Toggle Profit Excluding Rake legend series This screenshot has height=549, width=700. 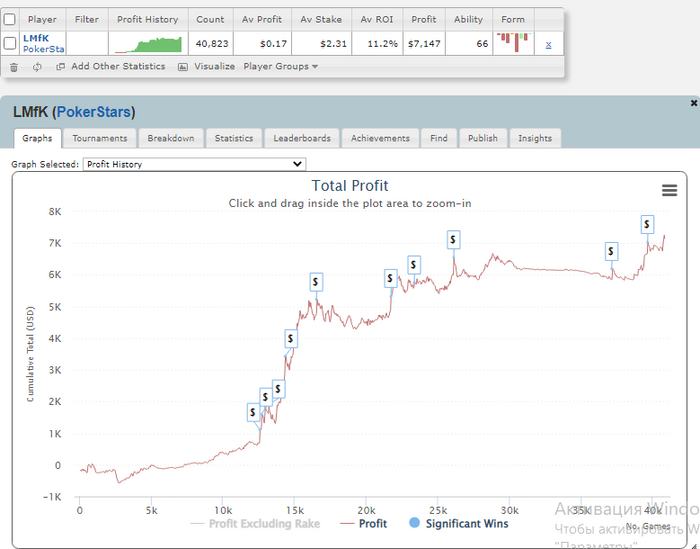[x=255, y=524]
